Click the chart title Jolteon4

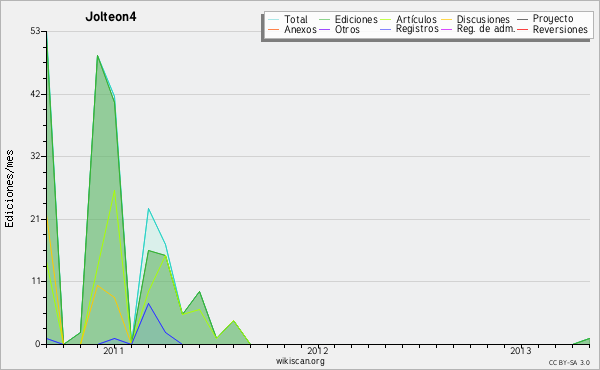pos(111,17)
